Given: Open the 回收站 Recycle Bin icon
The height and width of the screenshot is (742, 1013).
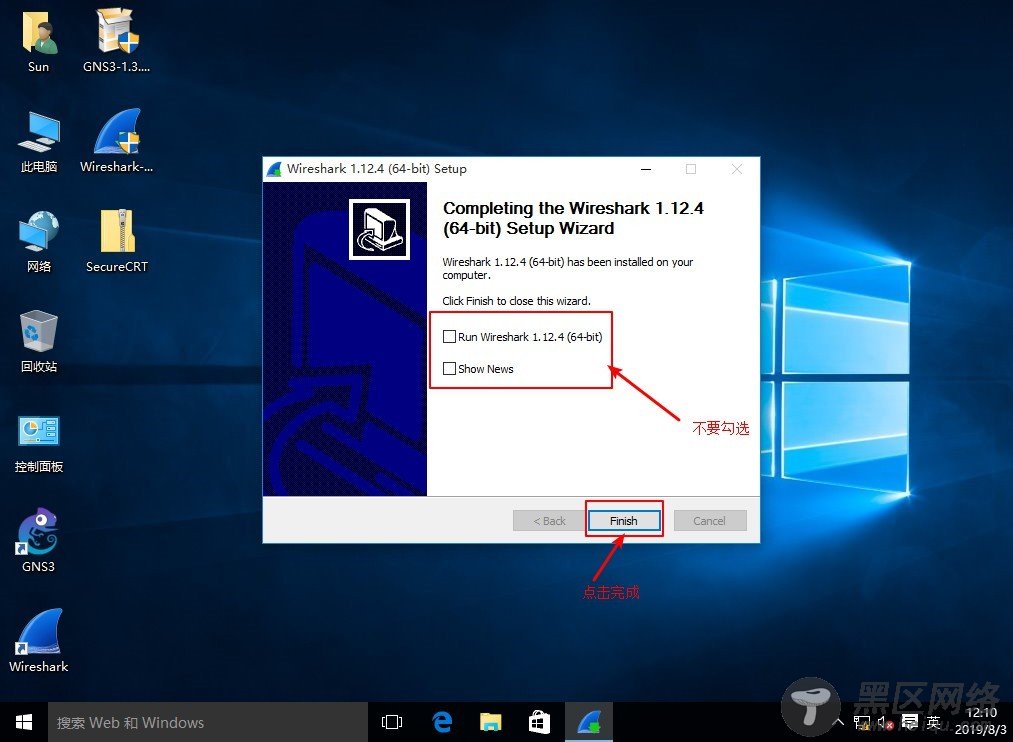Looking at the screenshot, I should (x=39, y=340).
